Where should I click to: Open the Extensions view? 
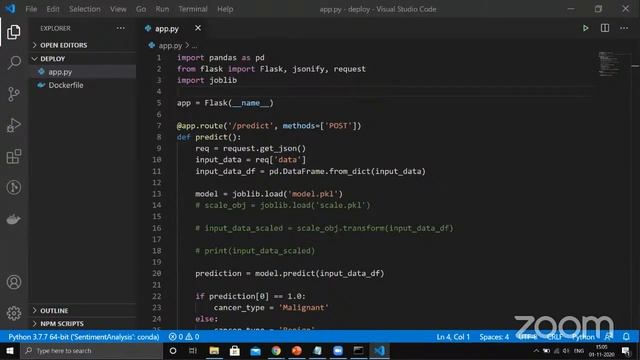pyautogui.click(x=13, y=156)
